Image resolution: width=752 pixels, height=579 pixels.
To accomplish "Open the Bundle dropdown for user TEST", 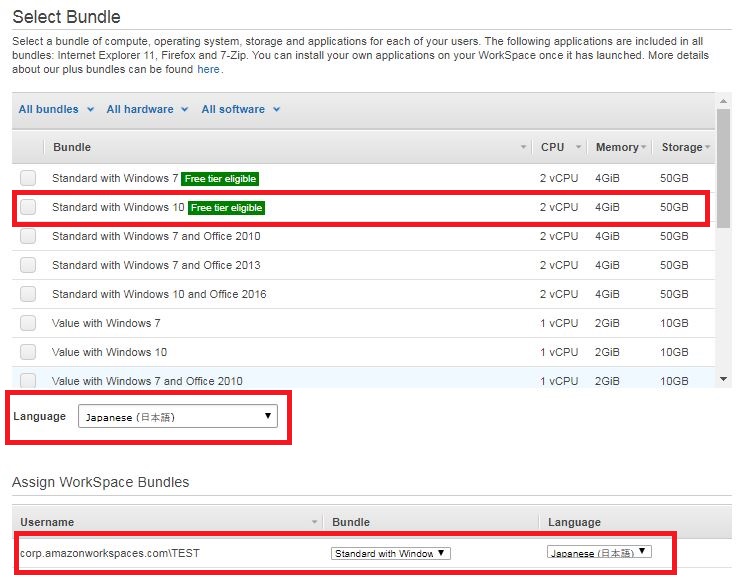I will click(390, 553).
